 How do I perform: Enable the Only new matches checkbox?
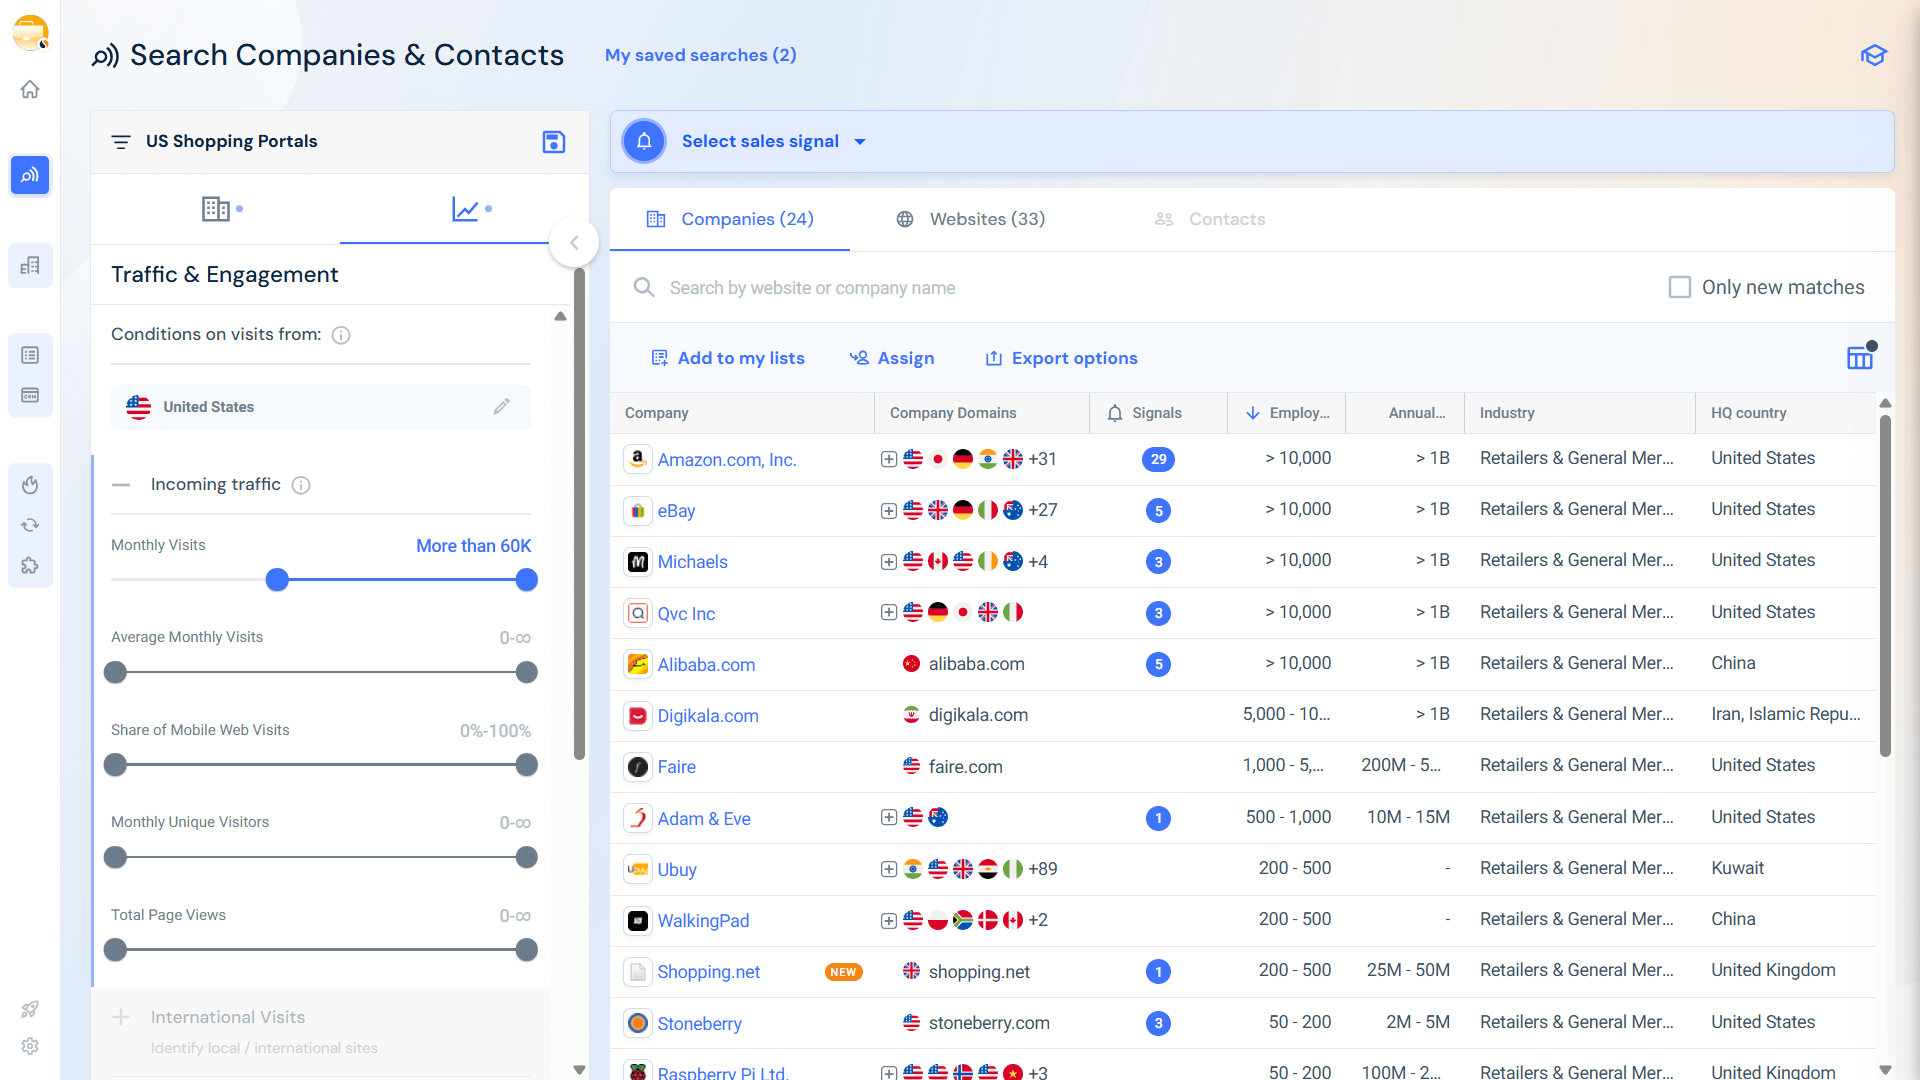pyautogui.click(x=1680, y=288)
